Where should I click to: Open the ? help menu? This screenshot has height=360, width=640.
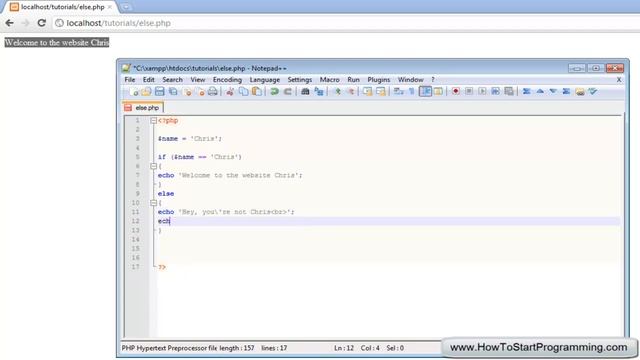pyautogui.click(x=433, y=80)
